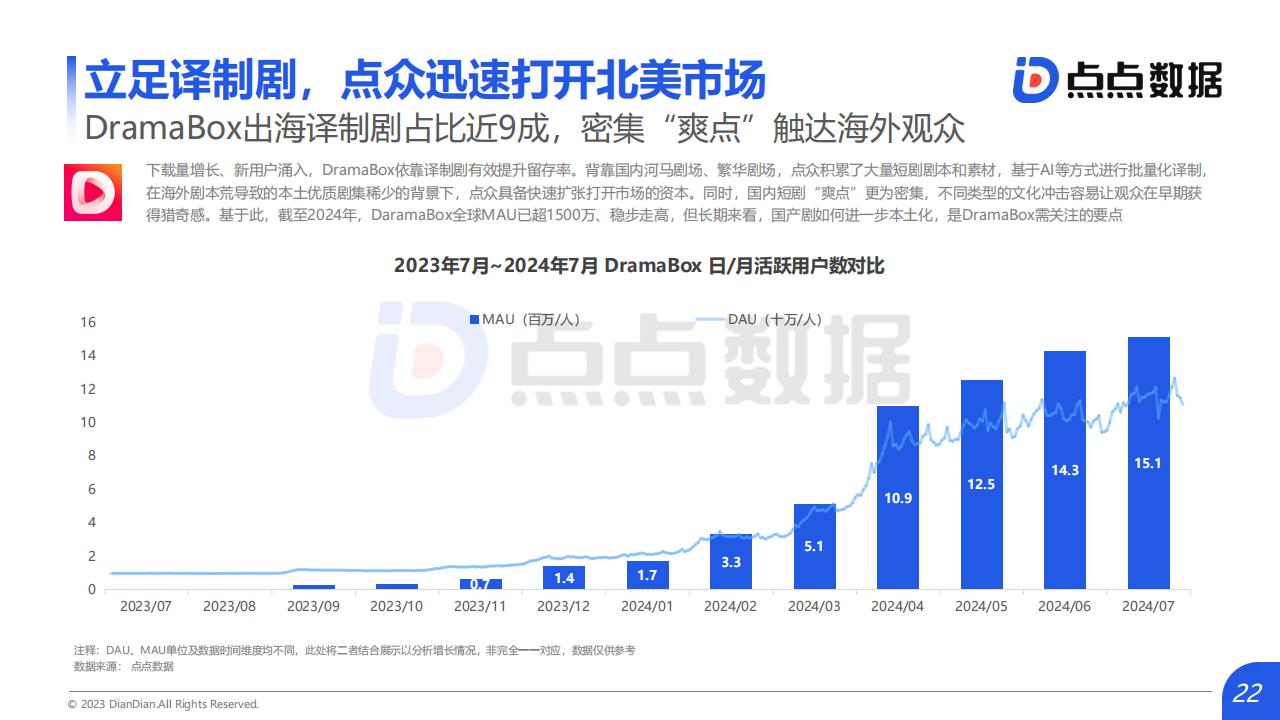Click the copyright text 2023 DianDian
Viewport: 1280px width, 720px height.
pos(163,704)
